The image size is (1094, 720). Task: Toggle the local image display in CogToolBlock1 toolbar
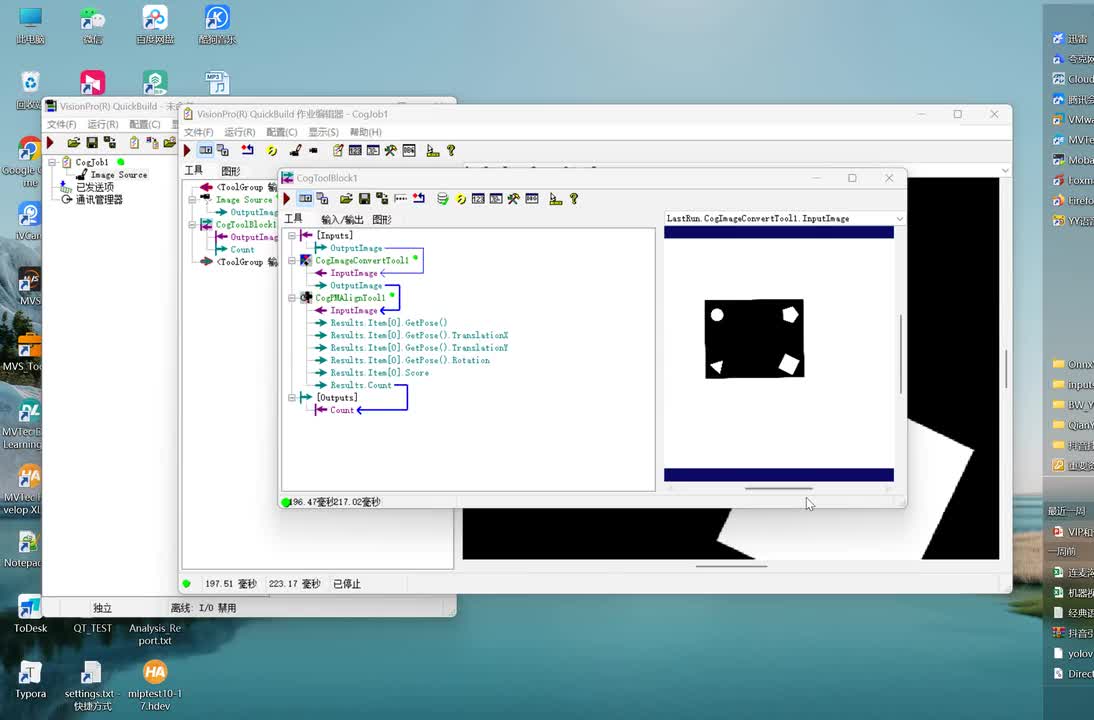point(305,199)
